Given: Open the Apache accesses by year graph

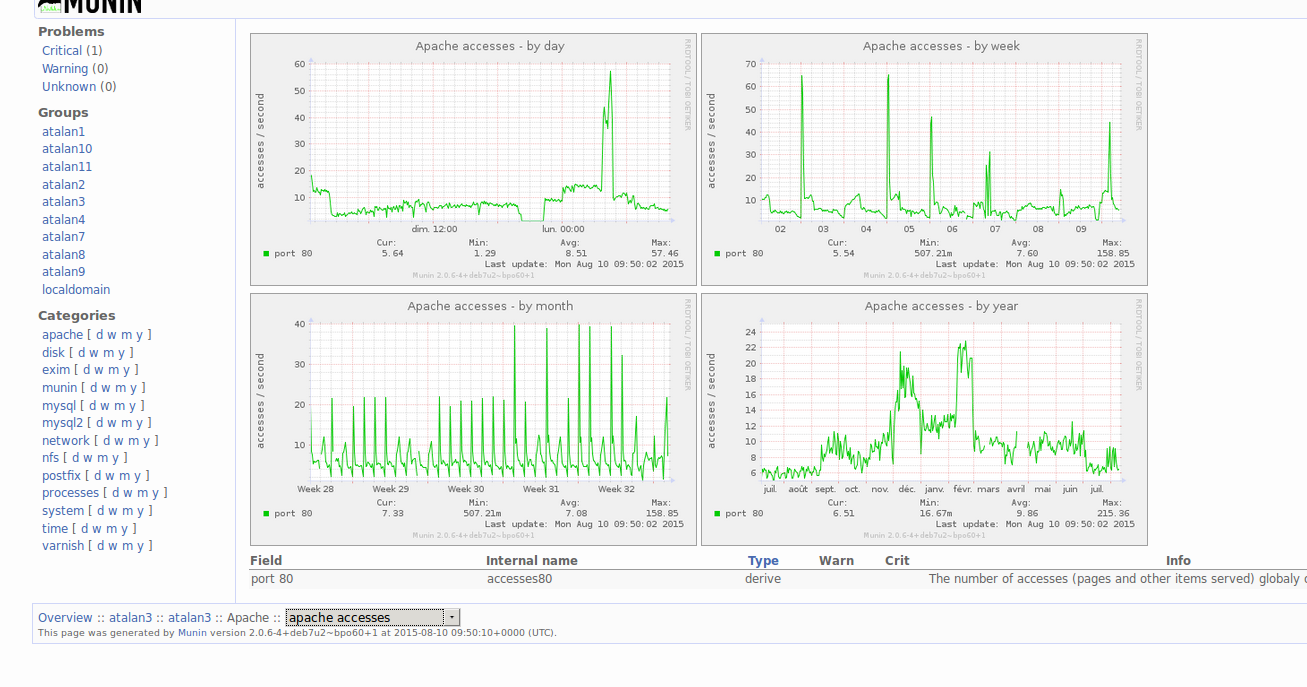Looking at the screenshot, I should pos(924,419).
